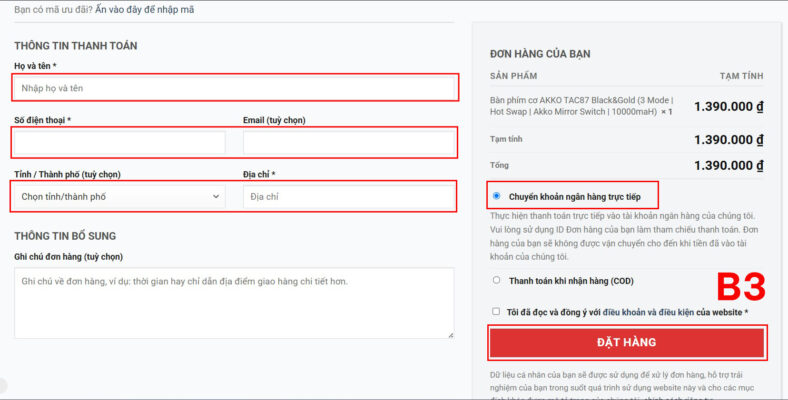Tick the terms and conditions agreement checkbox
The image size is (788, 400).
click(x=497, y=312)
